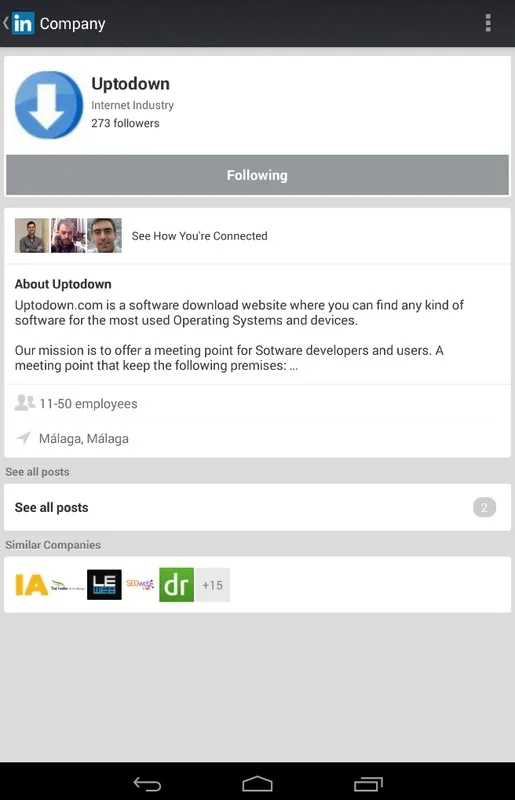The height and width of the screenshot is (800, 515).
Task: Open the yellow IA company logo
Action: pyautogui.click(x=32, y=585)
